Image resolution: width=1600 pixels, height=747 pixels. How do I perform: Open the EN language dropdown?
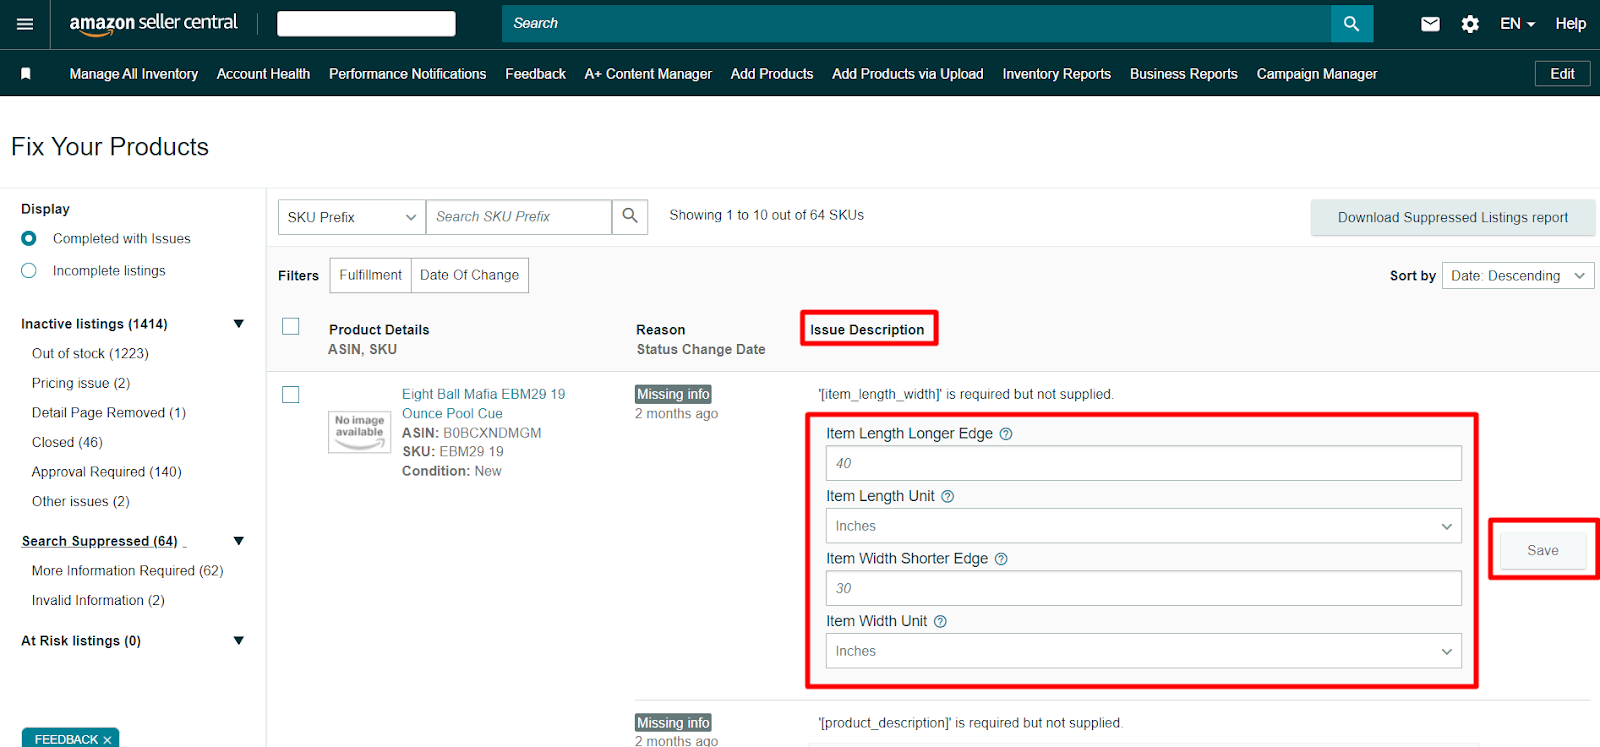[x=1517, y=24]
